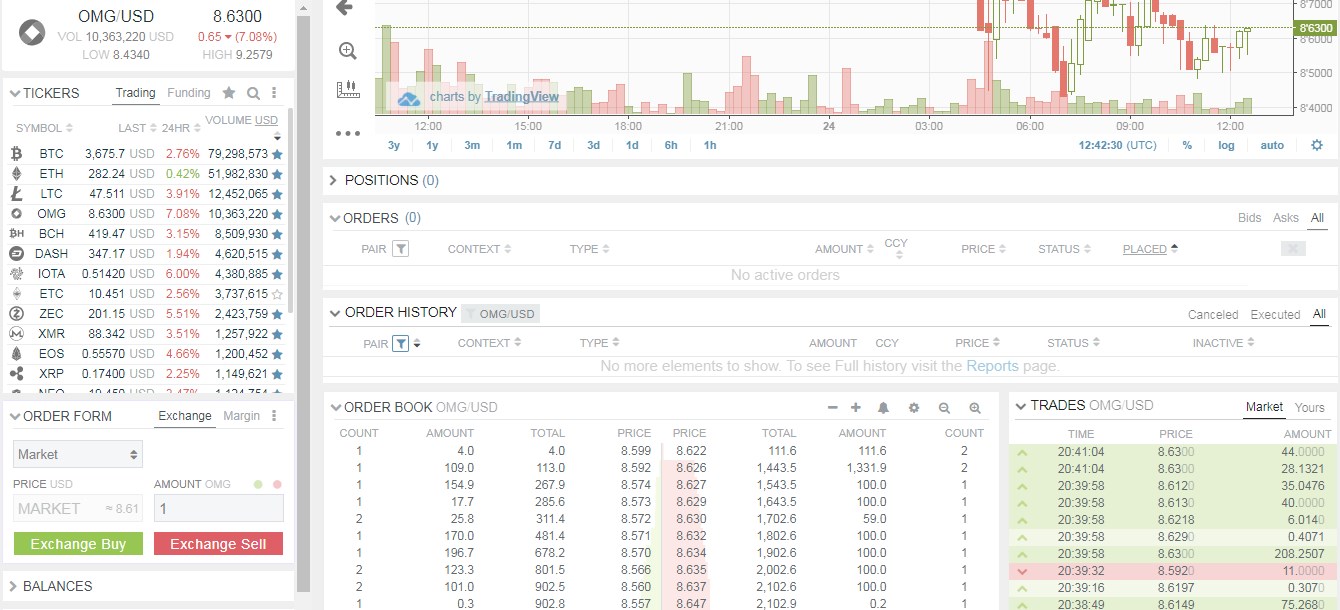Image resolution: width=1340 pixels, height=610 pixels.
Task: Expand the POSITIONS section
Action: click(331, 180)
